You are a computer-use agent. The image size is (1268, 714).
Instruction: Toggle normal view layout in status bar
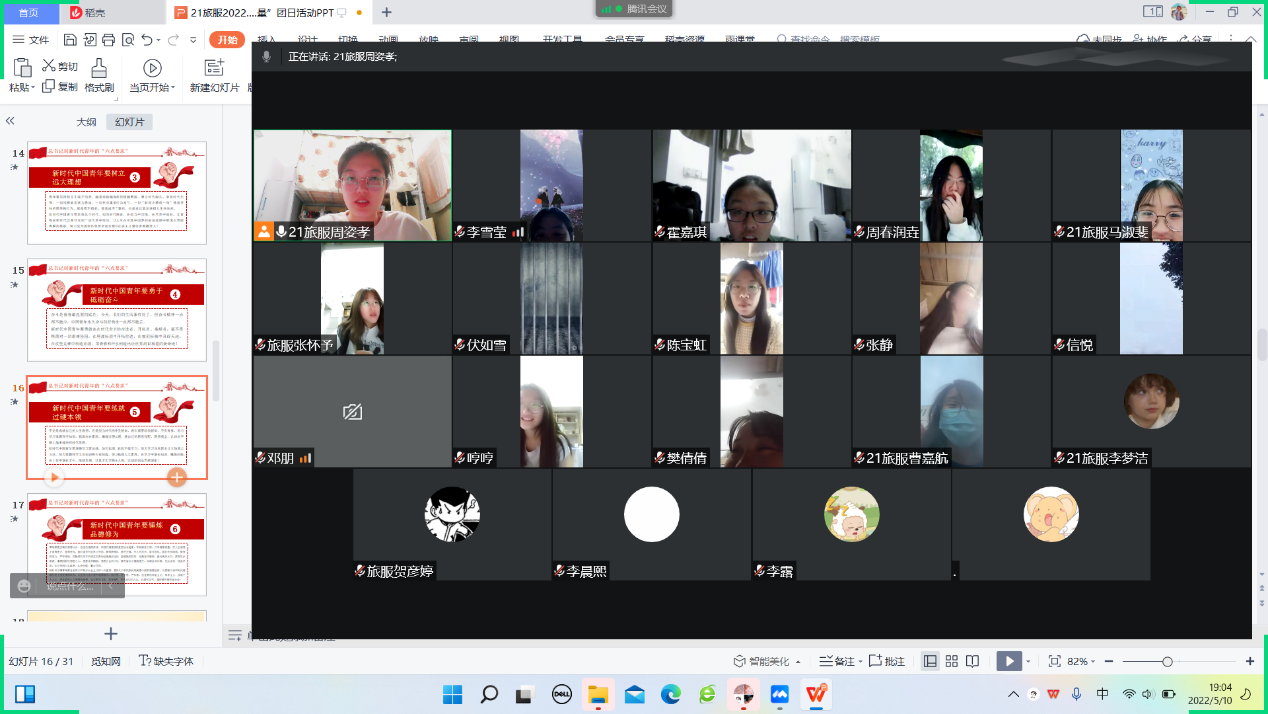tap(930, 661)
